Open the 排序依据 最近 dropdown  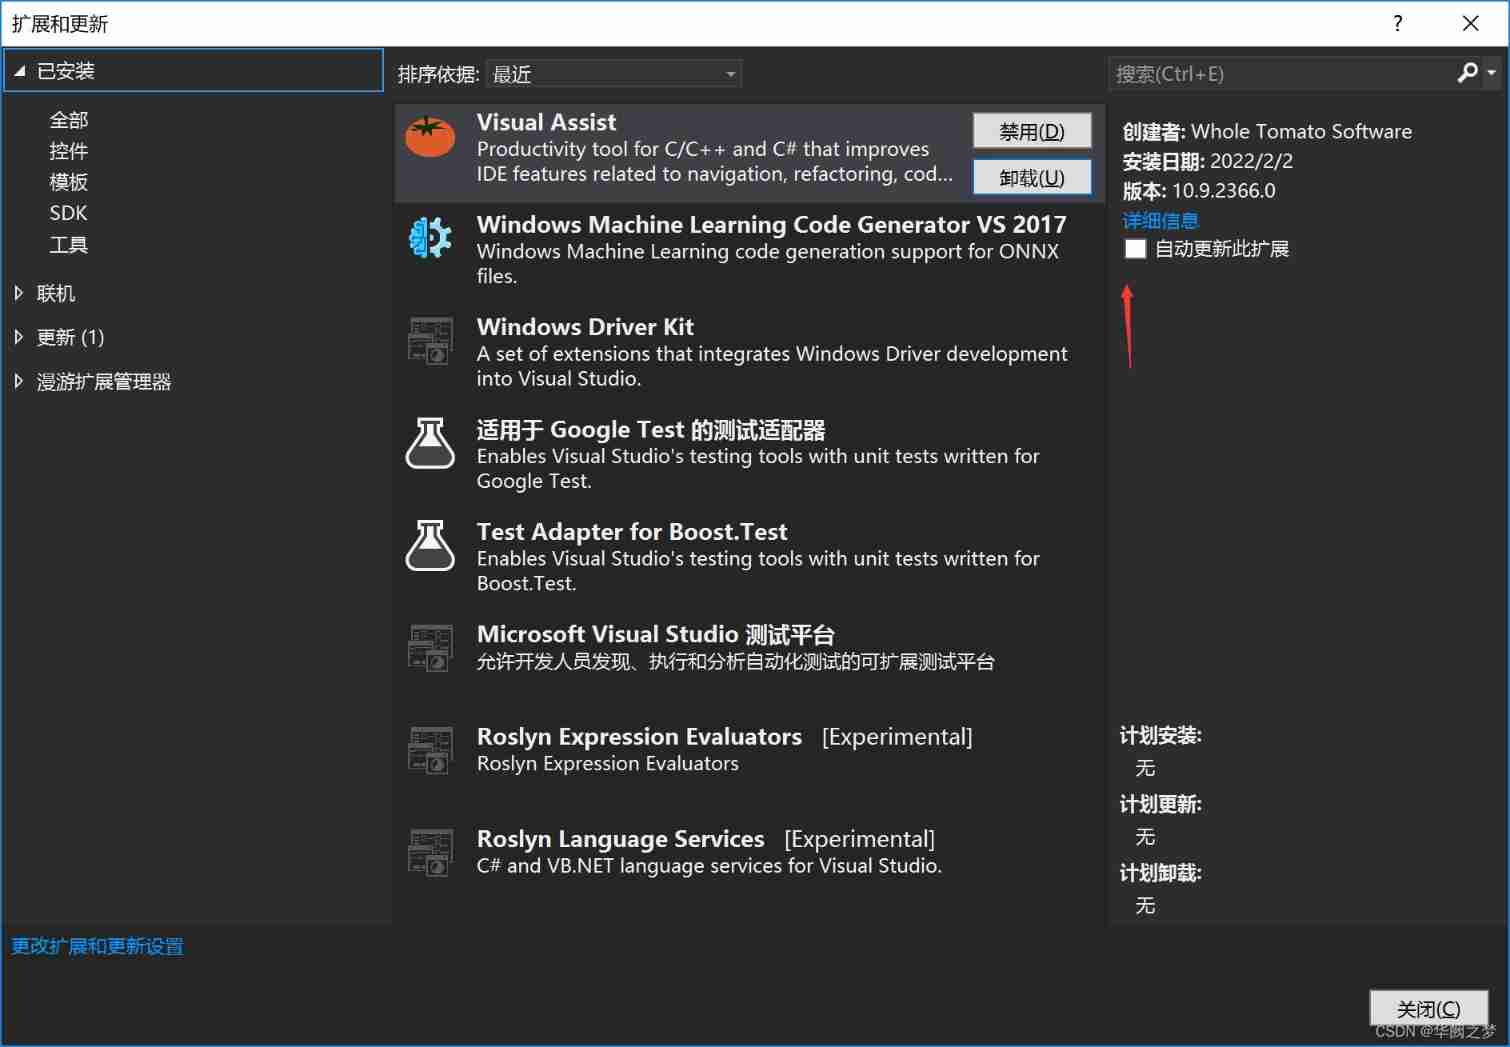[614, 74]
